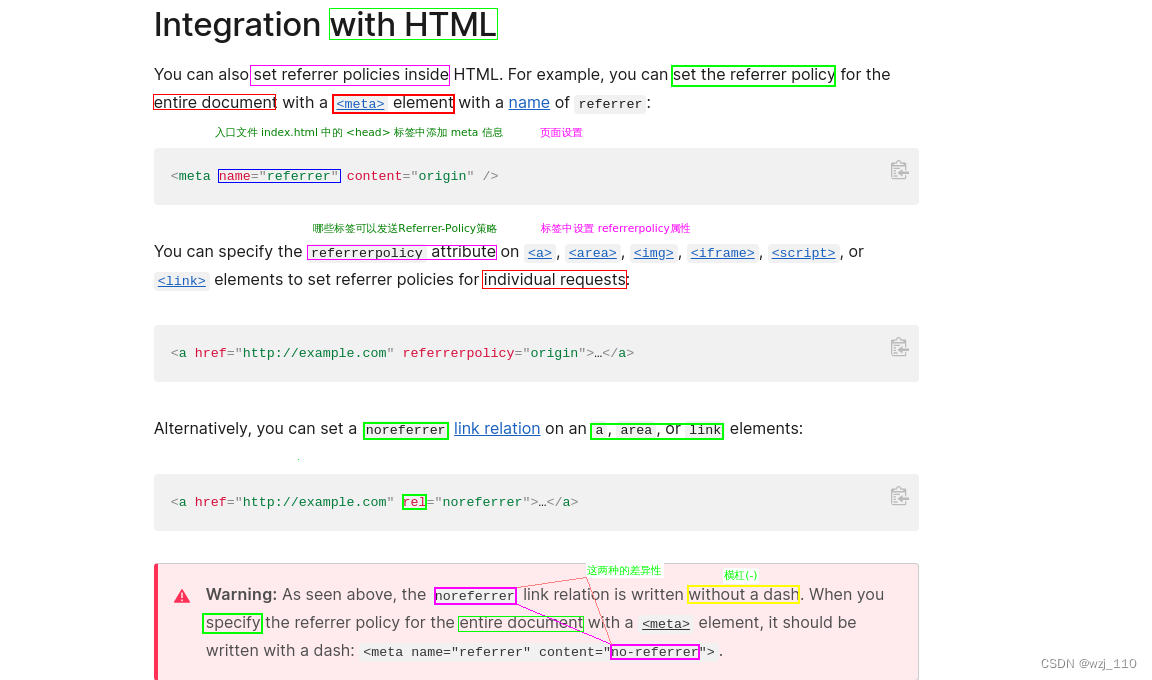Open the area element reference link
The image size is (1152, 680).
point(592,253)
